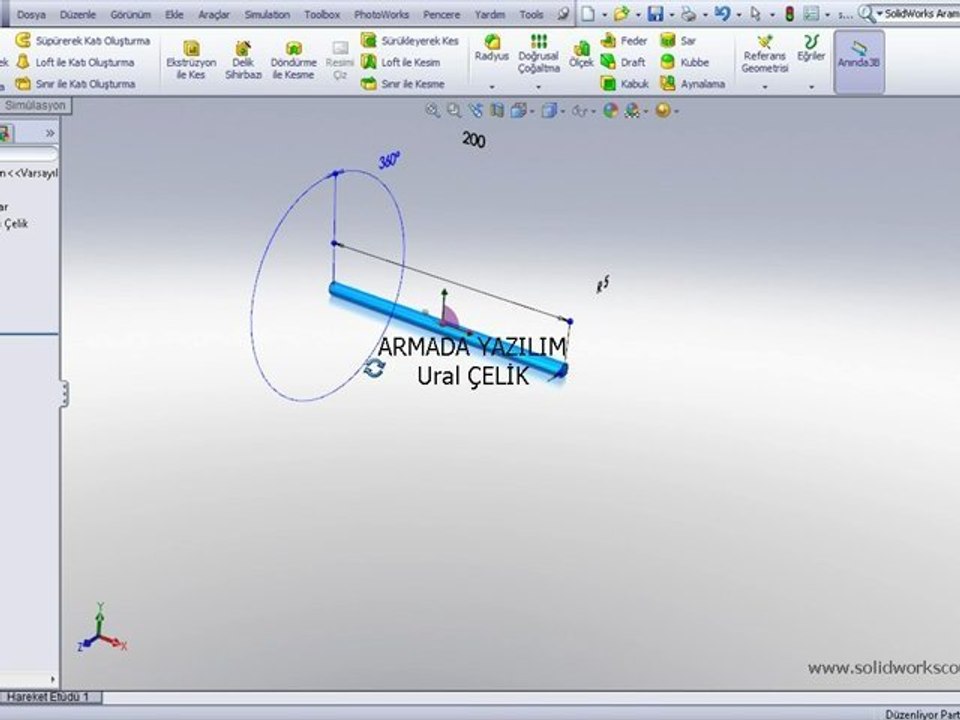Open the dropdown arrow beside Save icon

(672, 15)
